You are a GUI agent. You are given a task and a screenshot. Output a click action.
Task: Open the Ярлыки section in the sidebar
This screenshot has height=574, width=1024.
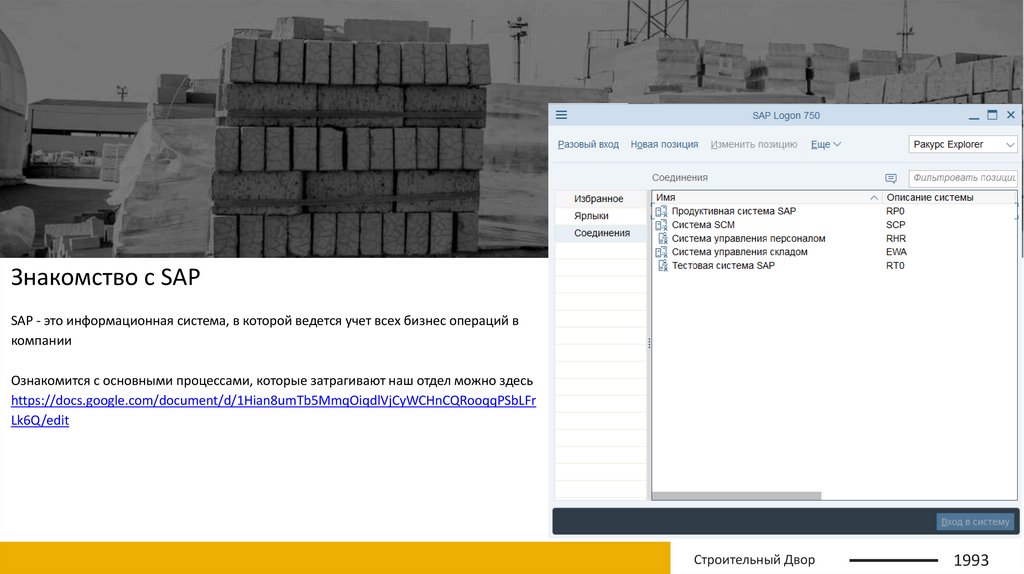coord(591,216)
